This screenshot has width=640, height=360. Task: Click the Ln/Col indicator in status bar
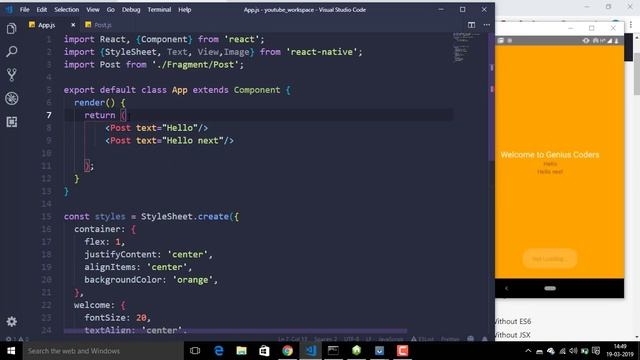(x=292, y=339)
